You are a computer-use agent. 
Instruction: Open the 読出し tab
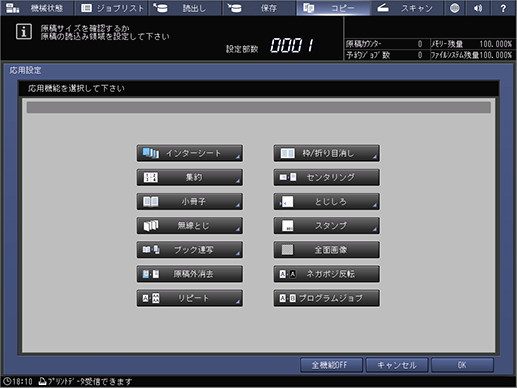click(x=185, y=8)
